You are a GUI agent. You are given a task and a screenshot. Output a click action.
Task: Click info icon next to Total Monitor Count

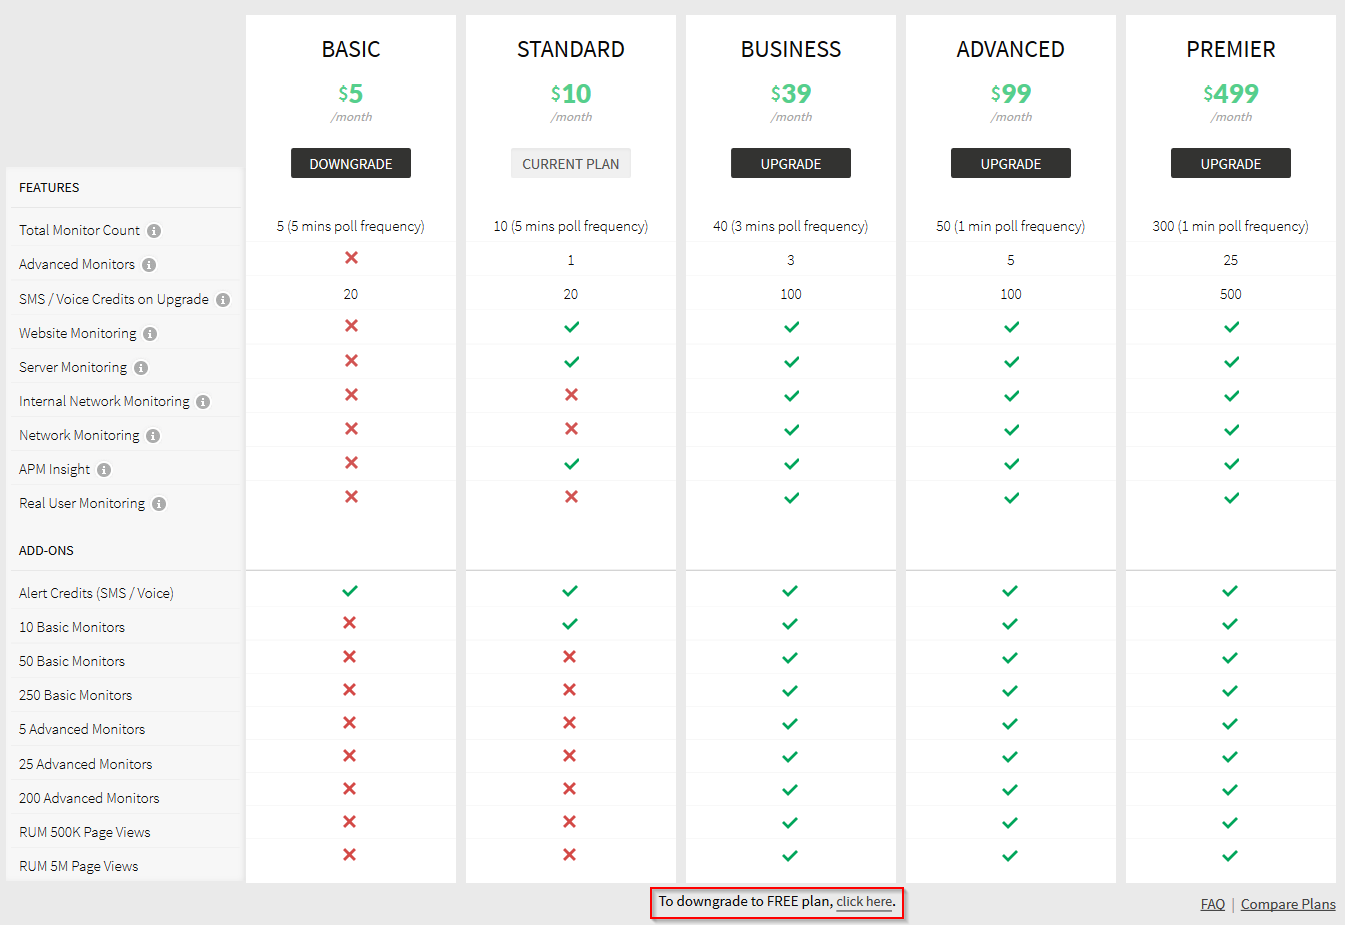point(154,231)
